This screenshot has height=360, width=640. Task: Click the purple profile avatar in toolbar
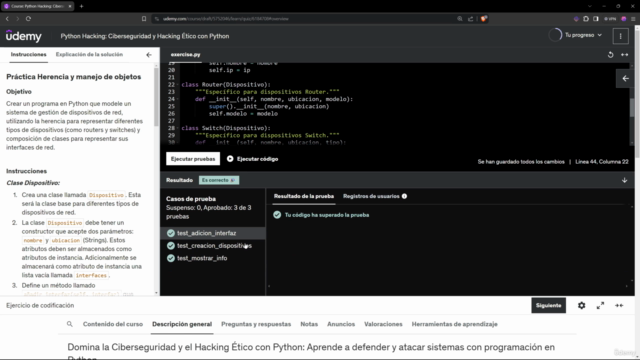623,19
